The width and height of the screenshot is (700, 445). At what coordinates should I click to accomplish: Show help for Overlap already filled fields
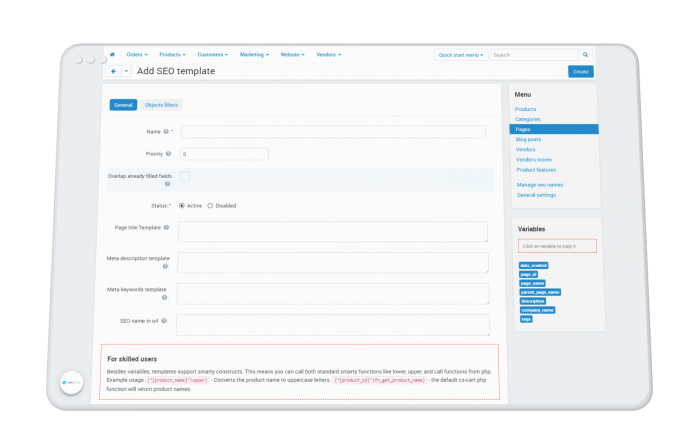167,184
